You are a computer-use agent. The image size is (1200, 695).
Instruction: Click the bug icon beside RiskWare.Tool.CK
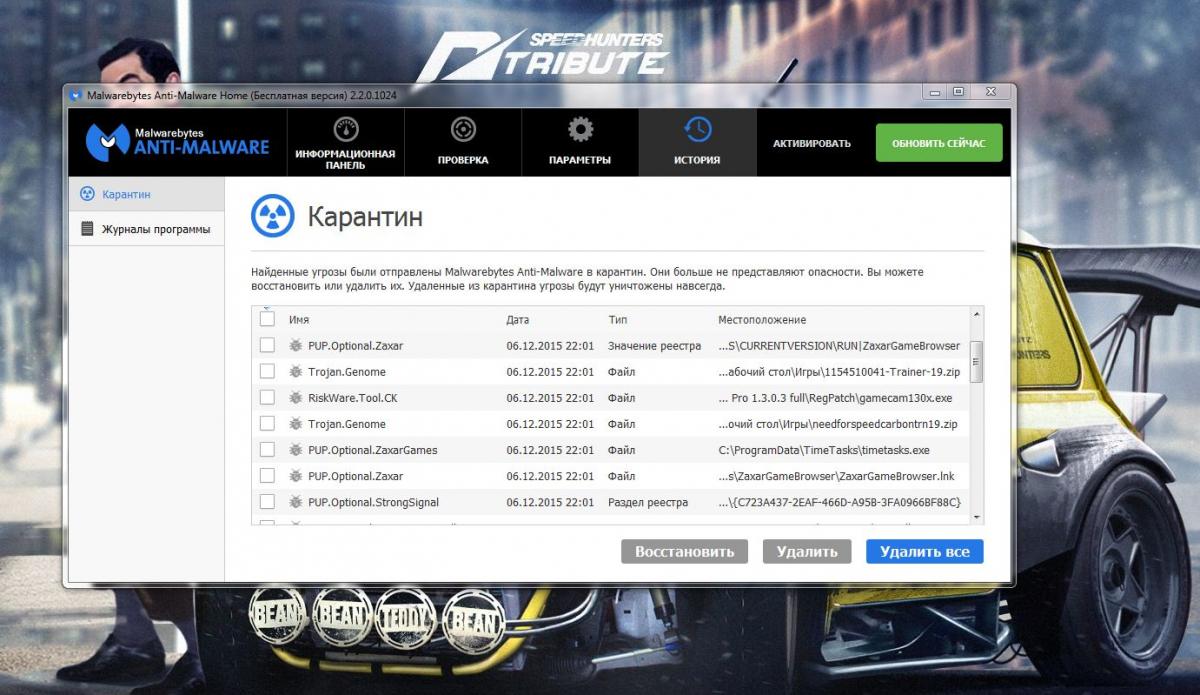[295, 397]
